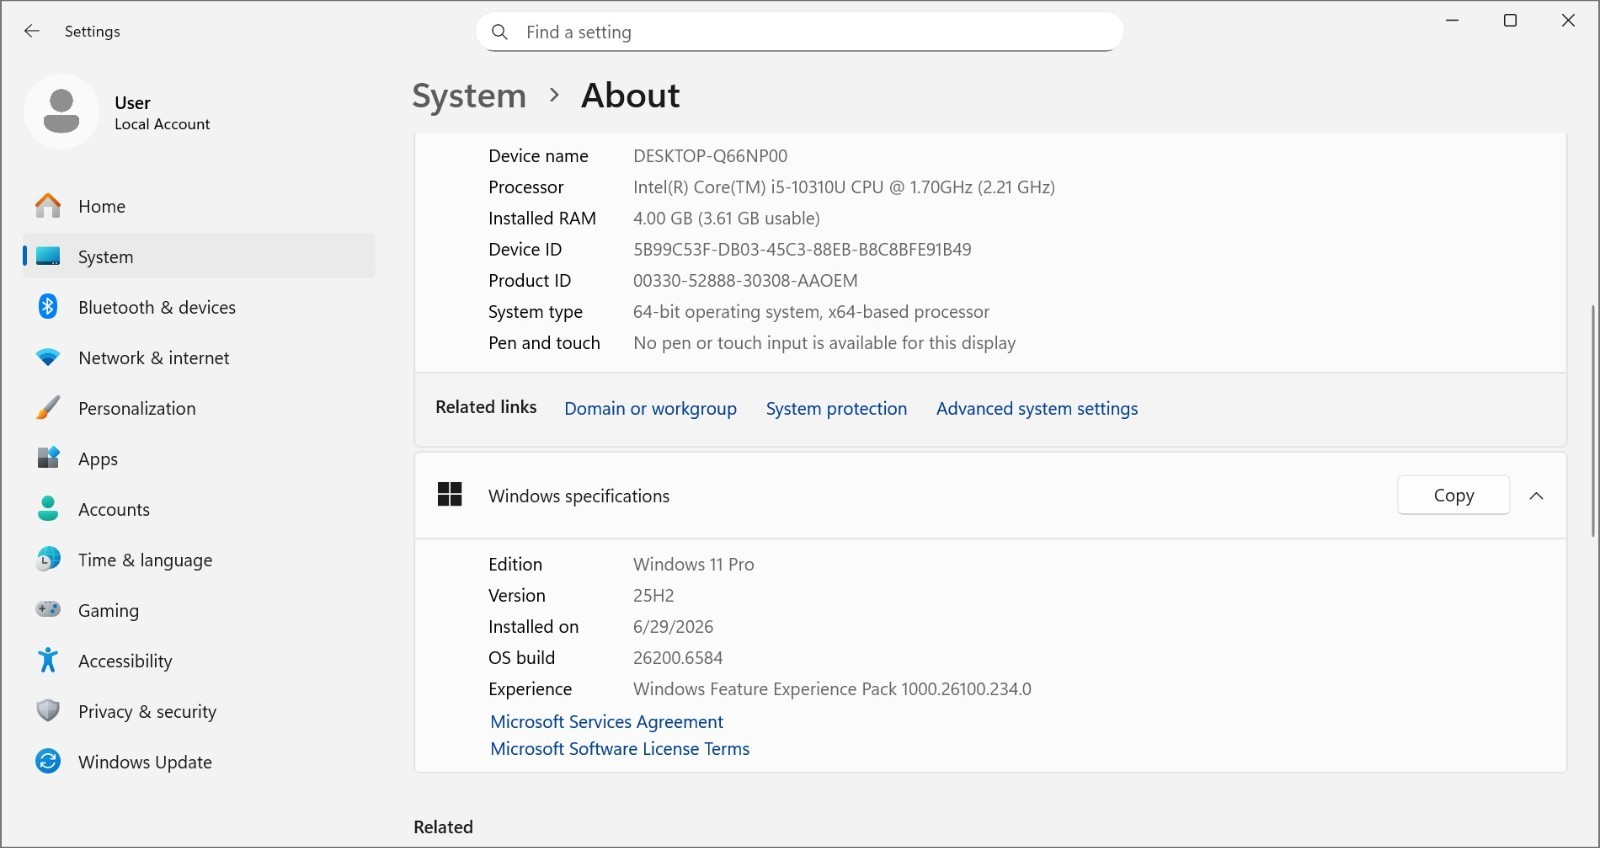Open Personalization settings
The image size is (1600, 848).
point(199,408)
